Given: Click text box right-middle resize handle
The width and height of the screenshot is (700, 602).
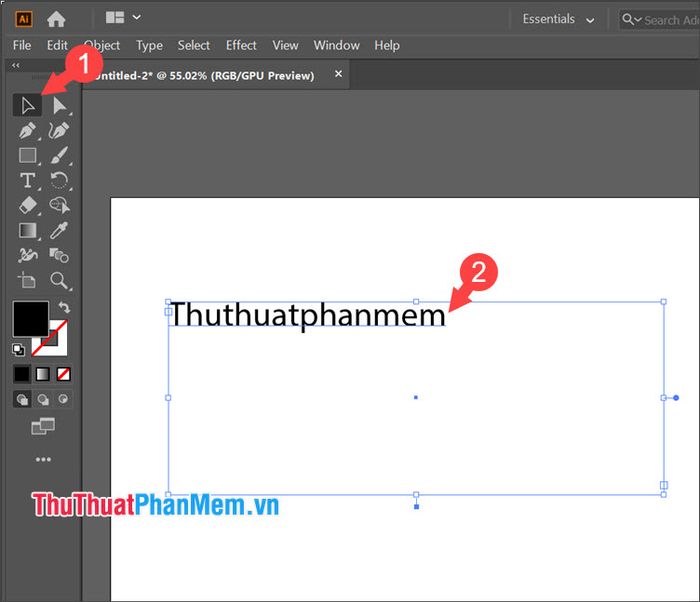Looking at the screenshot, I should coord(663,397).
